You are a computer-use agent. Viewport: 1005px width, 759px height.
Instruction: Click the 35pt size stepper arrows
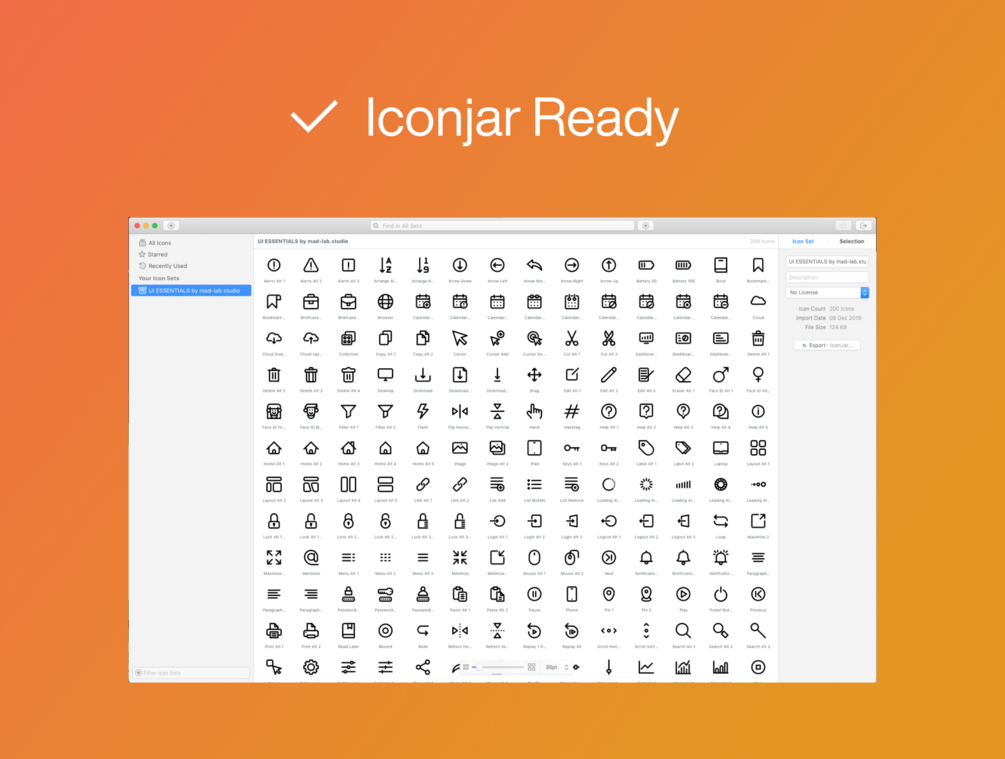tap(566, 667)
